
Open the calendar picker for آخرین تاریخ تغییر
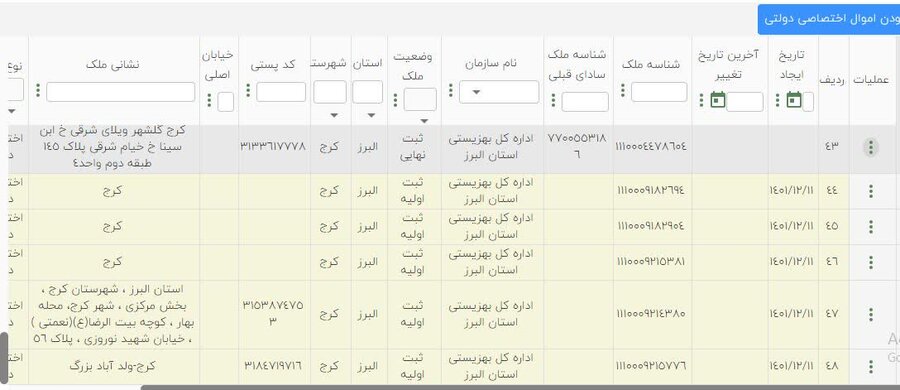tap(718, 99)
